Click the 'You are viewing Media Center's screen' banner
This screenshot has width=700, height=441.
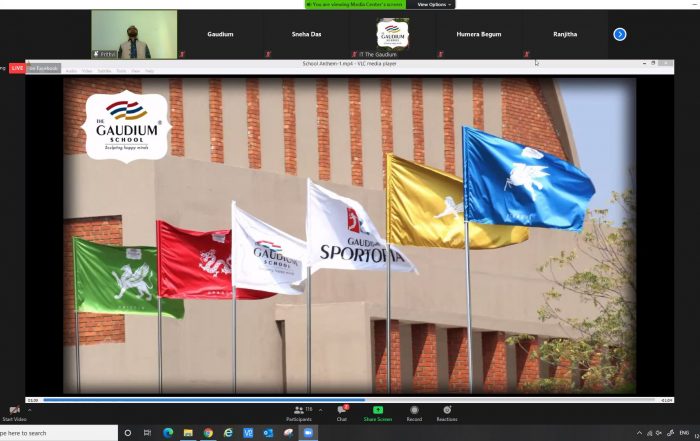(355, 4)
